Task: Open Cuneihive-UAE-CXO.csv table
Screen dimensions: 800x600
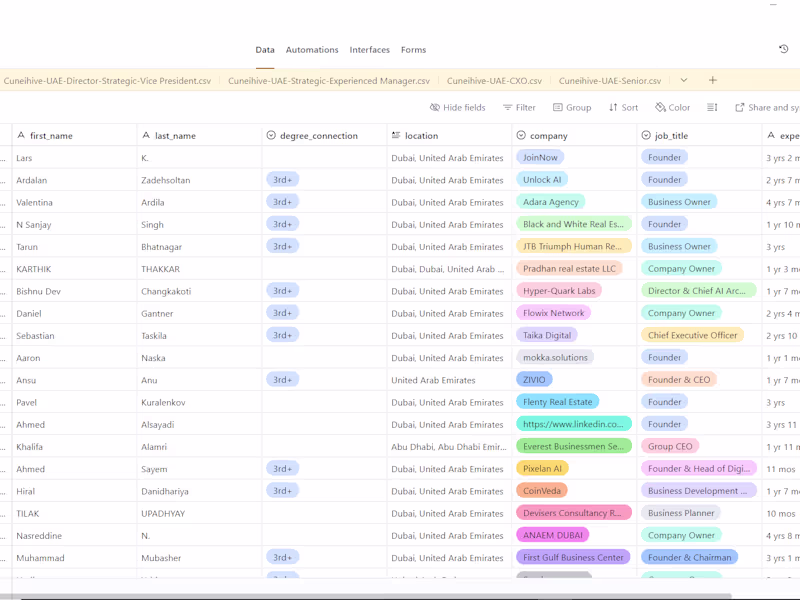Action: click(x=494, y=81)
